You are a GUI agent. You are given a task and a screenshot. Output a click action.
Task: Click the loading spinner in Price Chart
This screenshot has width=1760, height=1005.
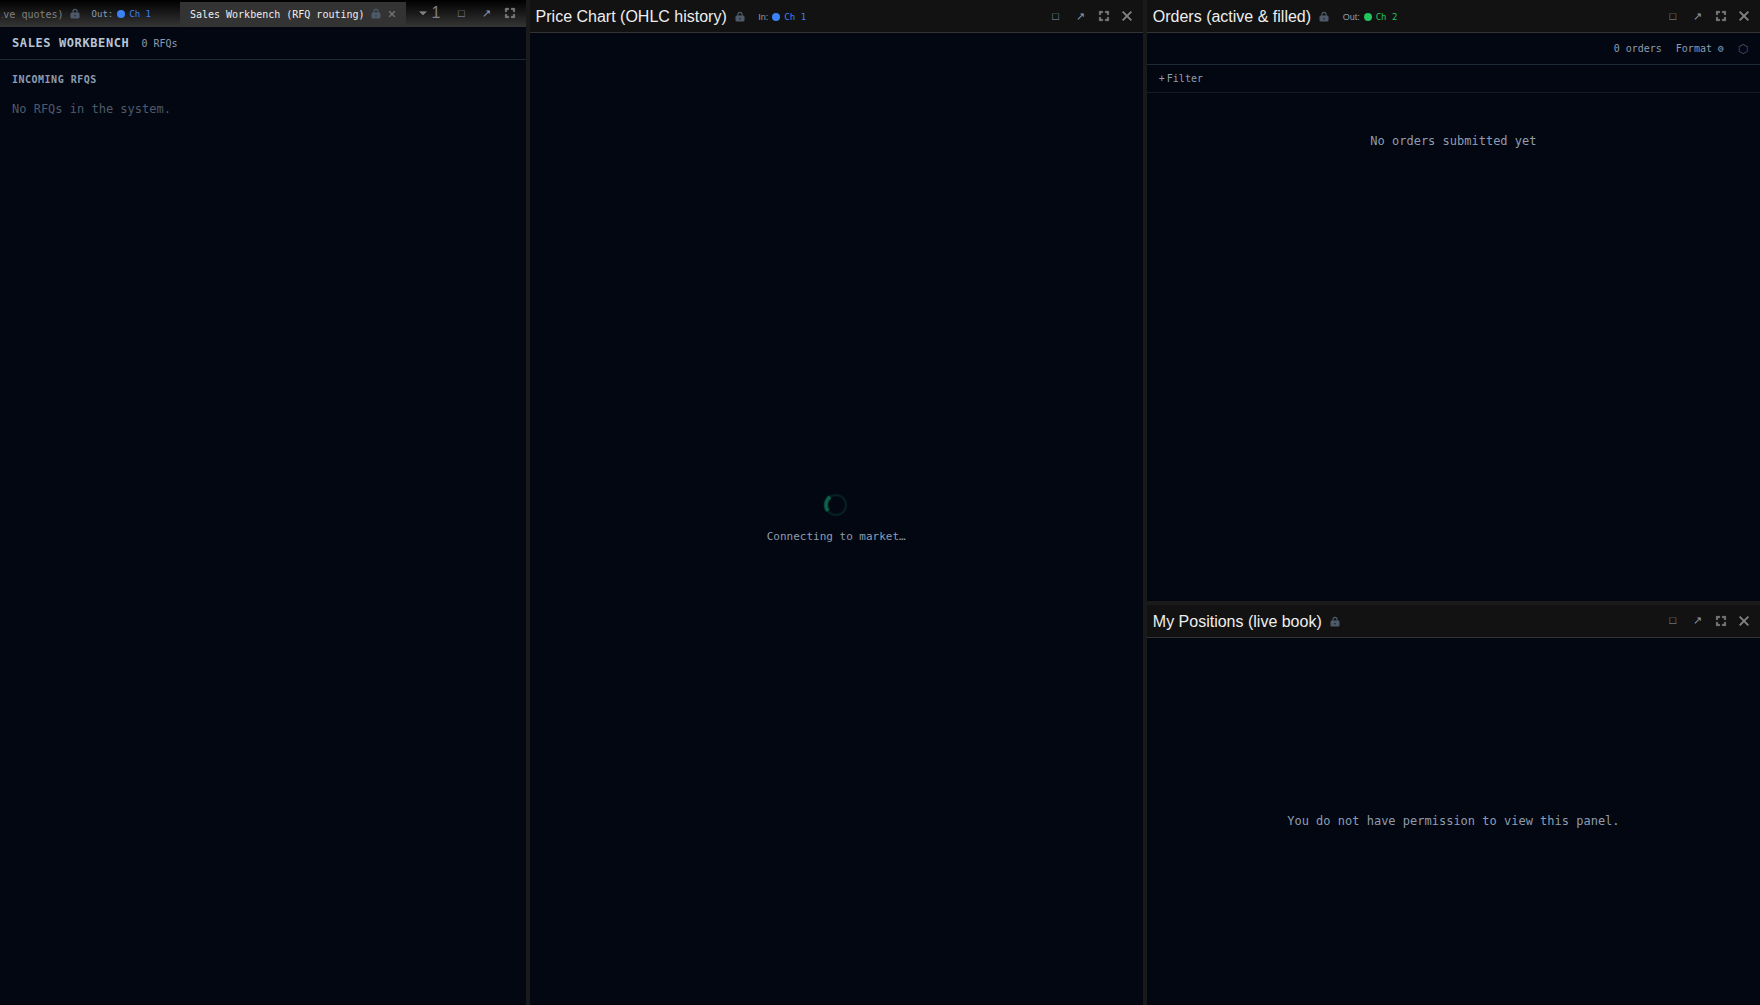click(x=835, y=505)
